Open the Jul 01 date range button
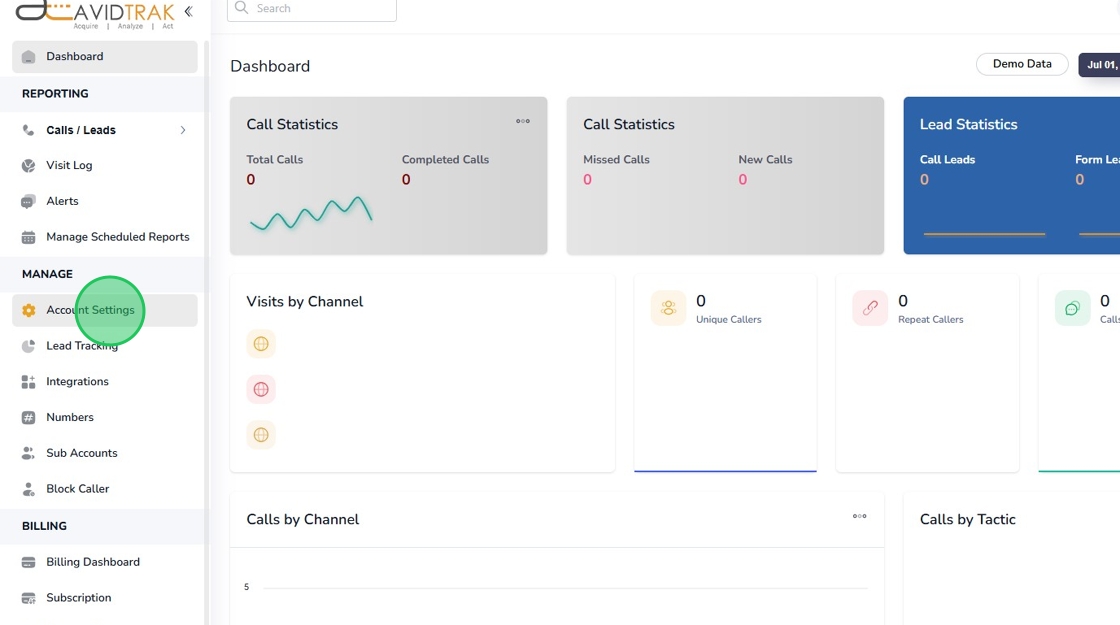Screen dimensions: 1120x625 point(1099,65)
